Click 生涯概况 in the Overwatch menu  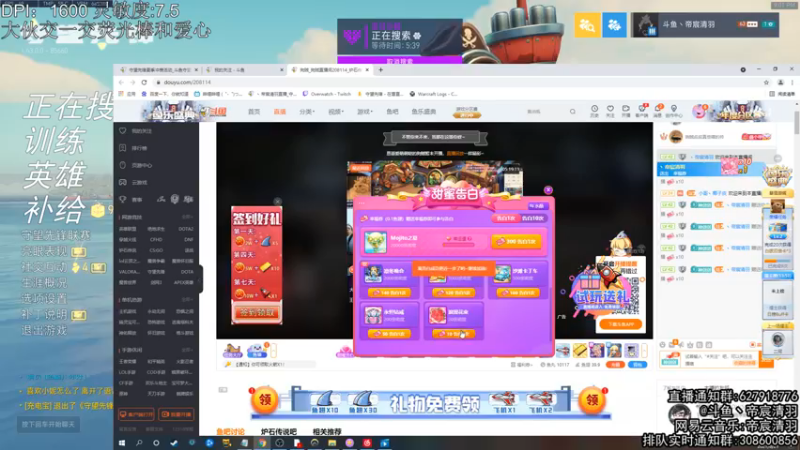(x=44, y=282)
